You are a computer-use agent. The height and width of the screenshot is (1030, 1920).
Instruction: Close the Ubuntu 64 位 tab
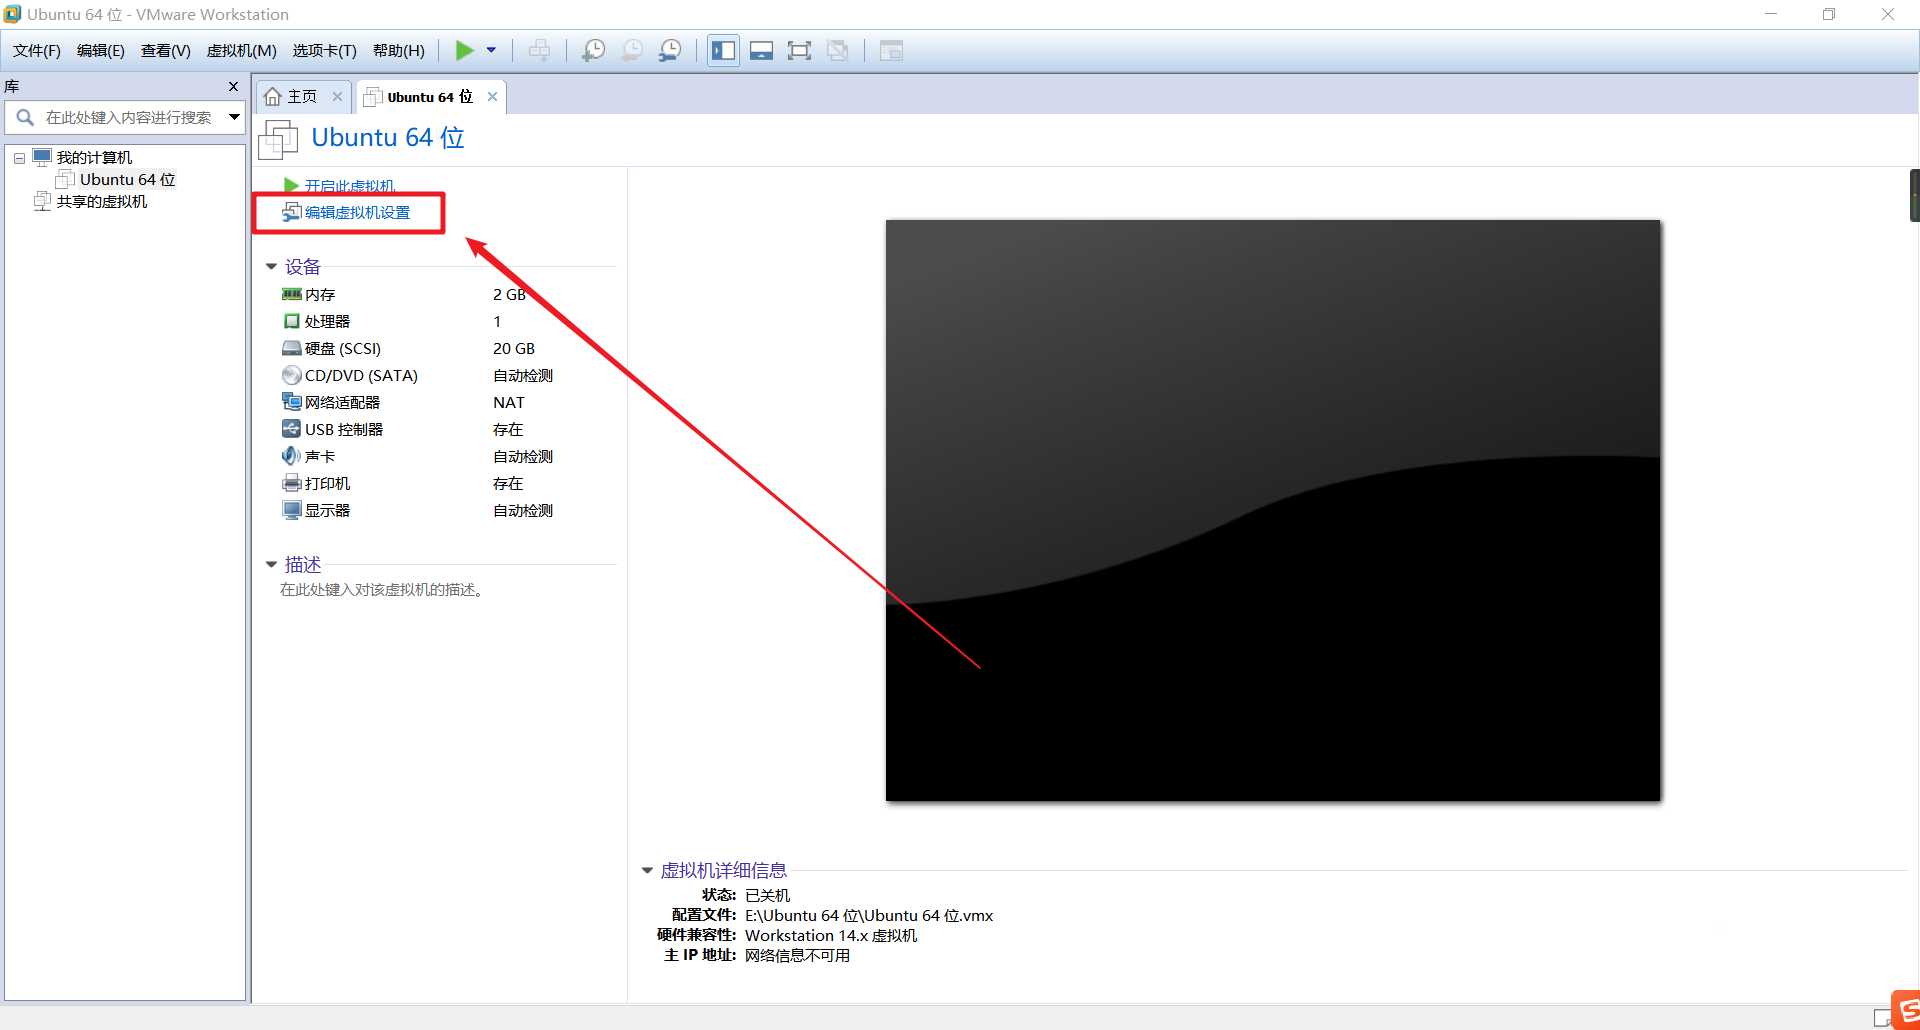[493, 97]
